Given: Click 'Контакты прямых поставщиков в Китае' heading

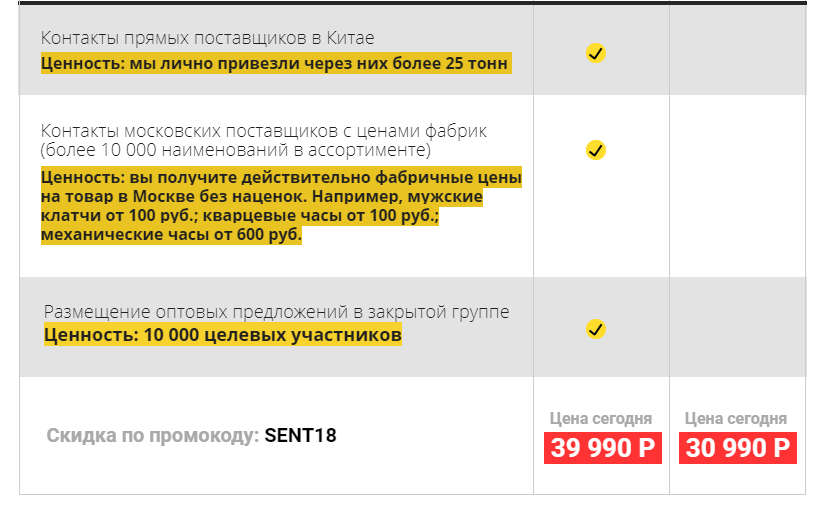Looking at the screenshot, I should coord(208,38).
